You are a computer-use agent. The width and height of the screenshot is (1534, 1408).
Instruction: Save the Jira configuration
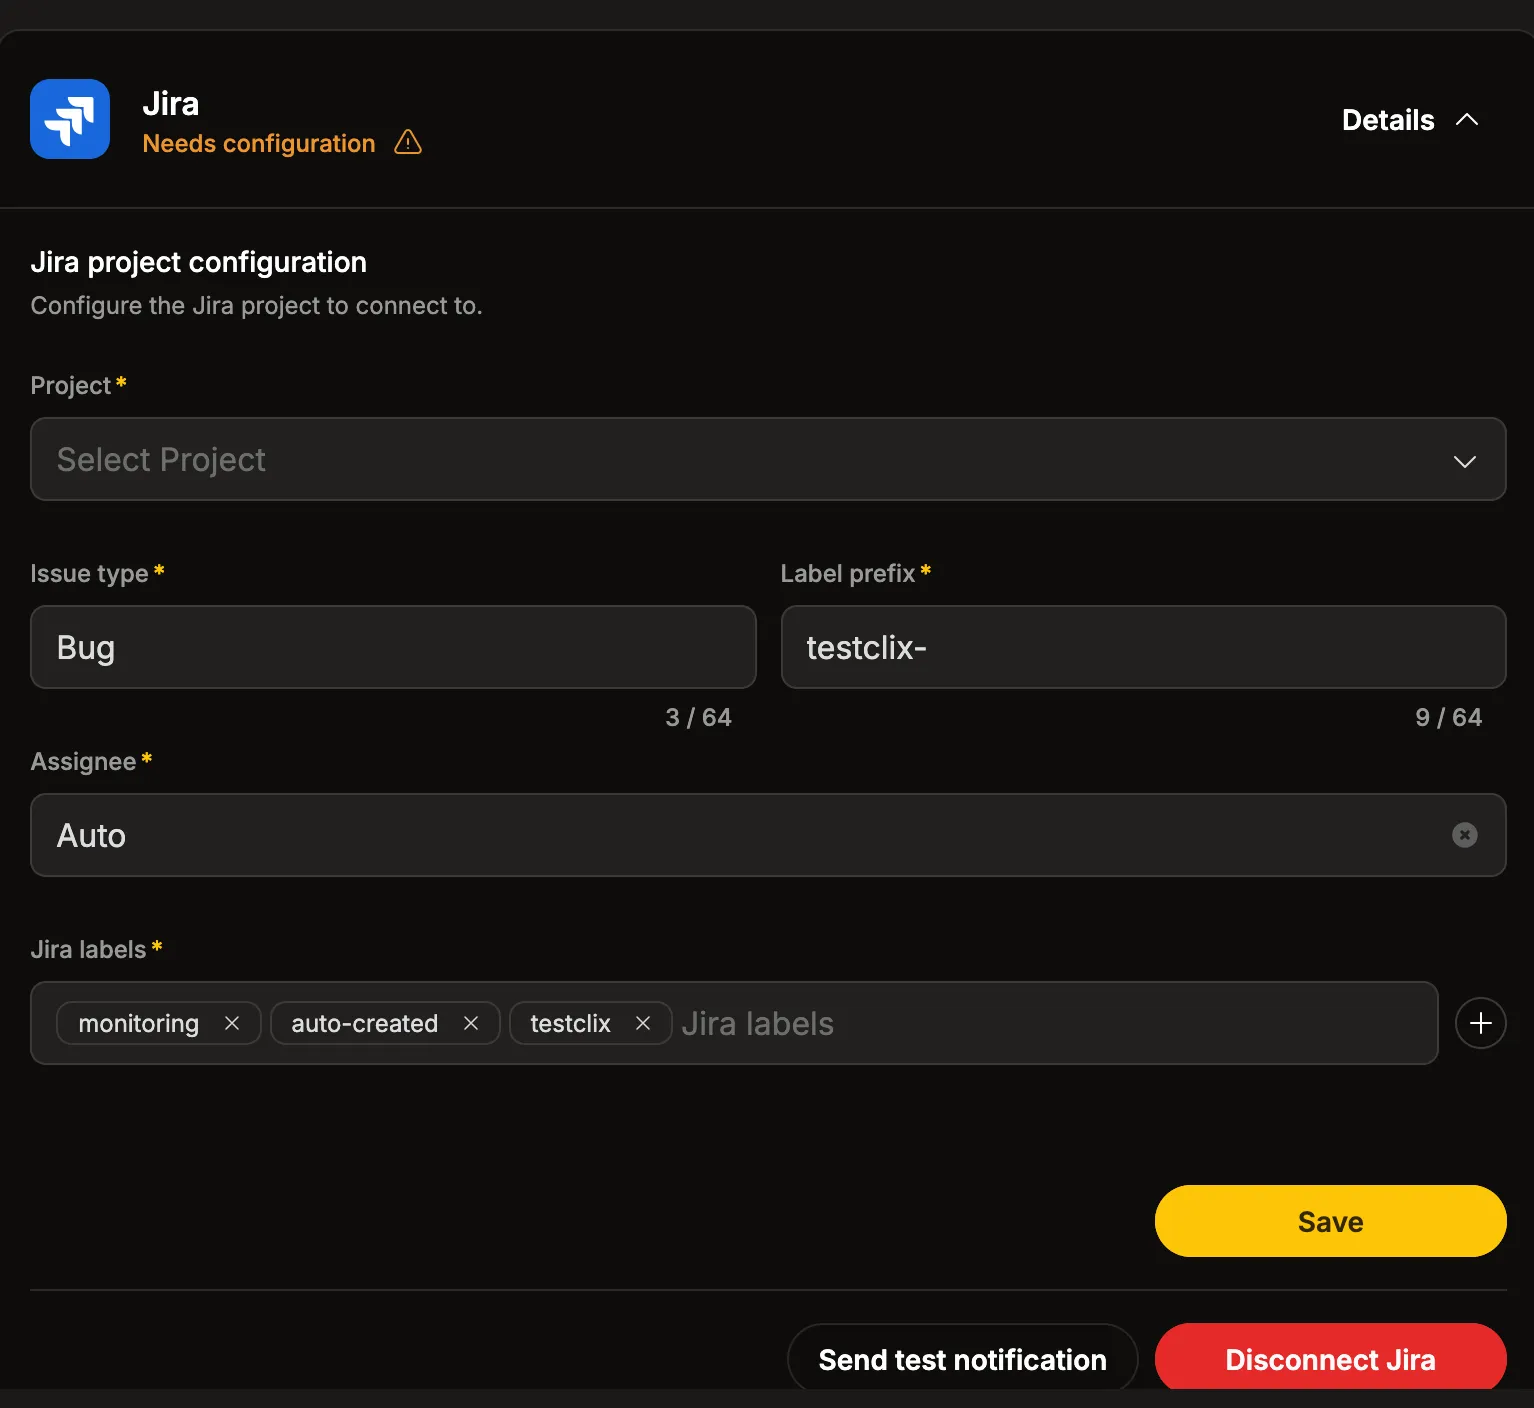[x=1330, y=1221]
